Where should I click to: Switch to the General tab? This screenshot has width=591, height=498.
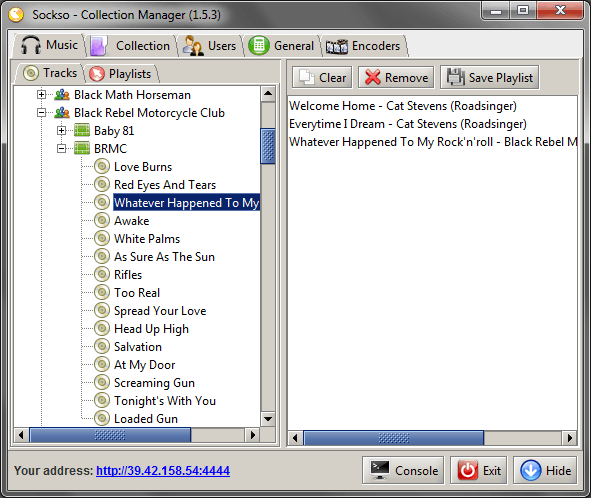[282, 46]
